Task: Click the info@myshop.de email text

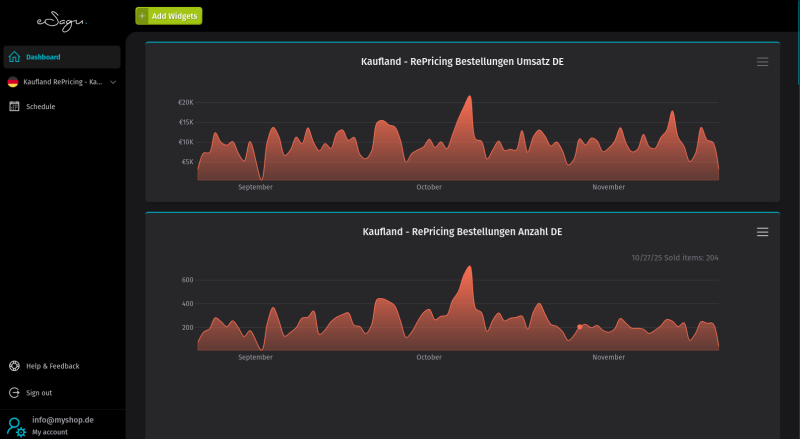Action: point(63,420)
